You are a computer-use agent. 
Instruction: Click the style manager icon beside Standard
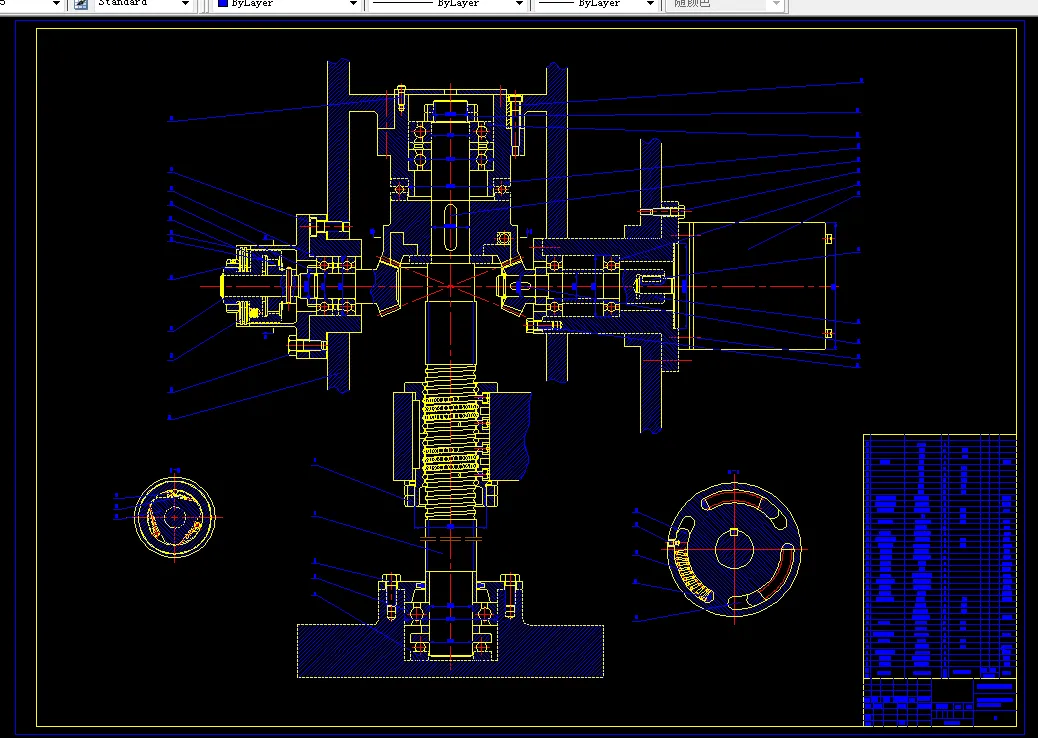coord(81,4)
